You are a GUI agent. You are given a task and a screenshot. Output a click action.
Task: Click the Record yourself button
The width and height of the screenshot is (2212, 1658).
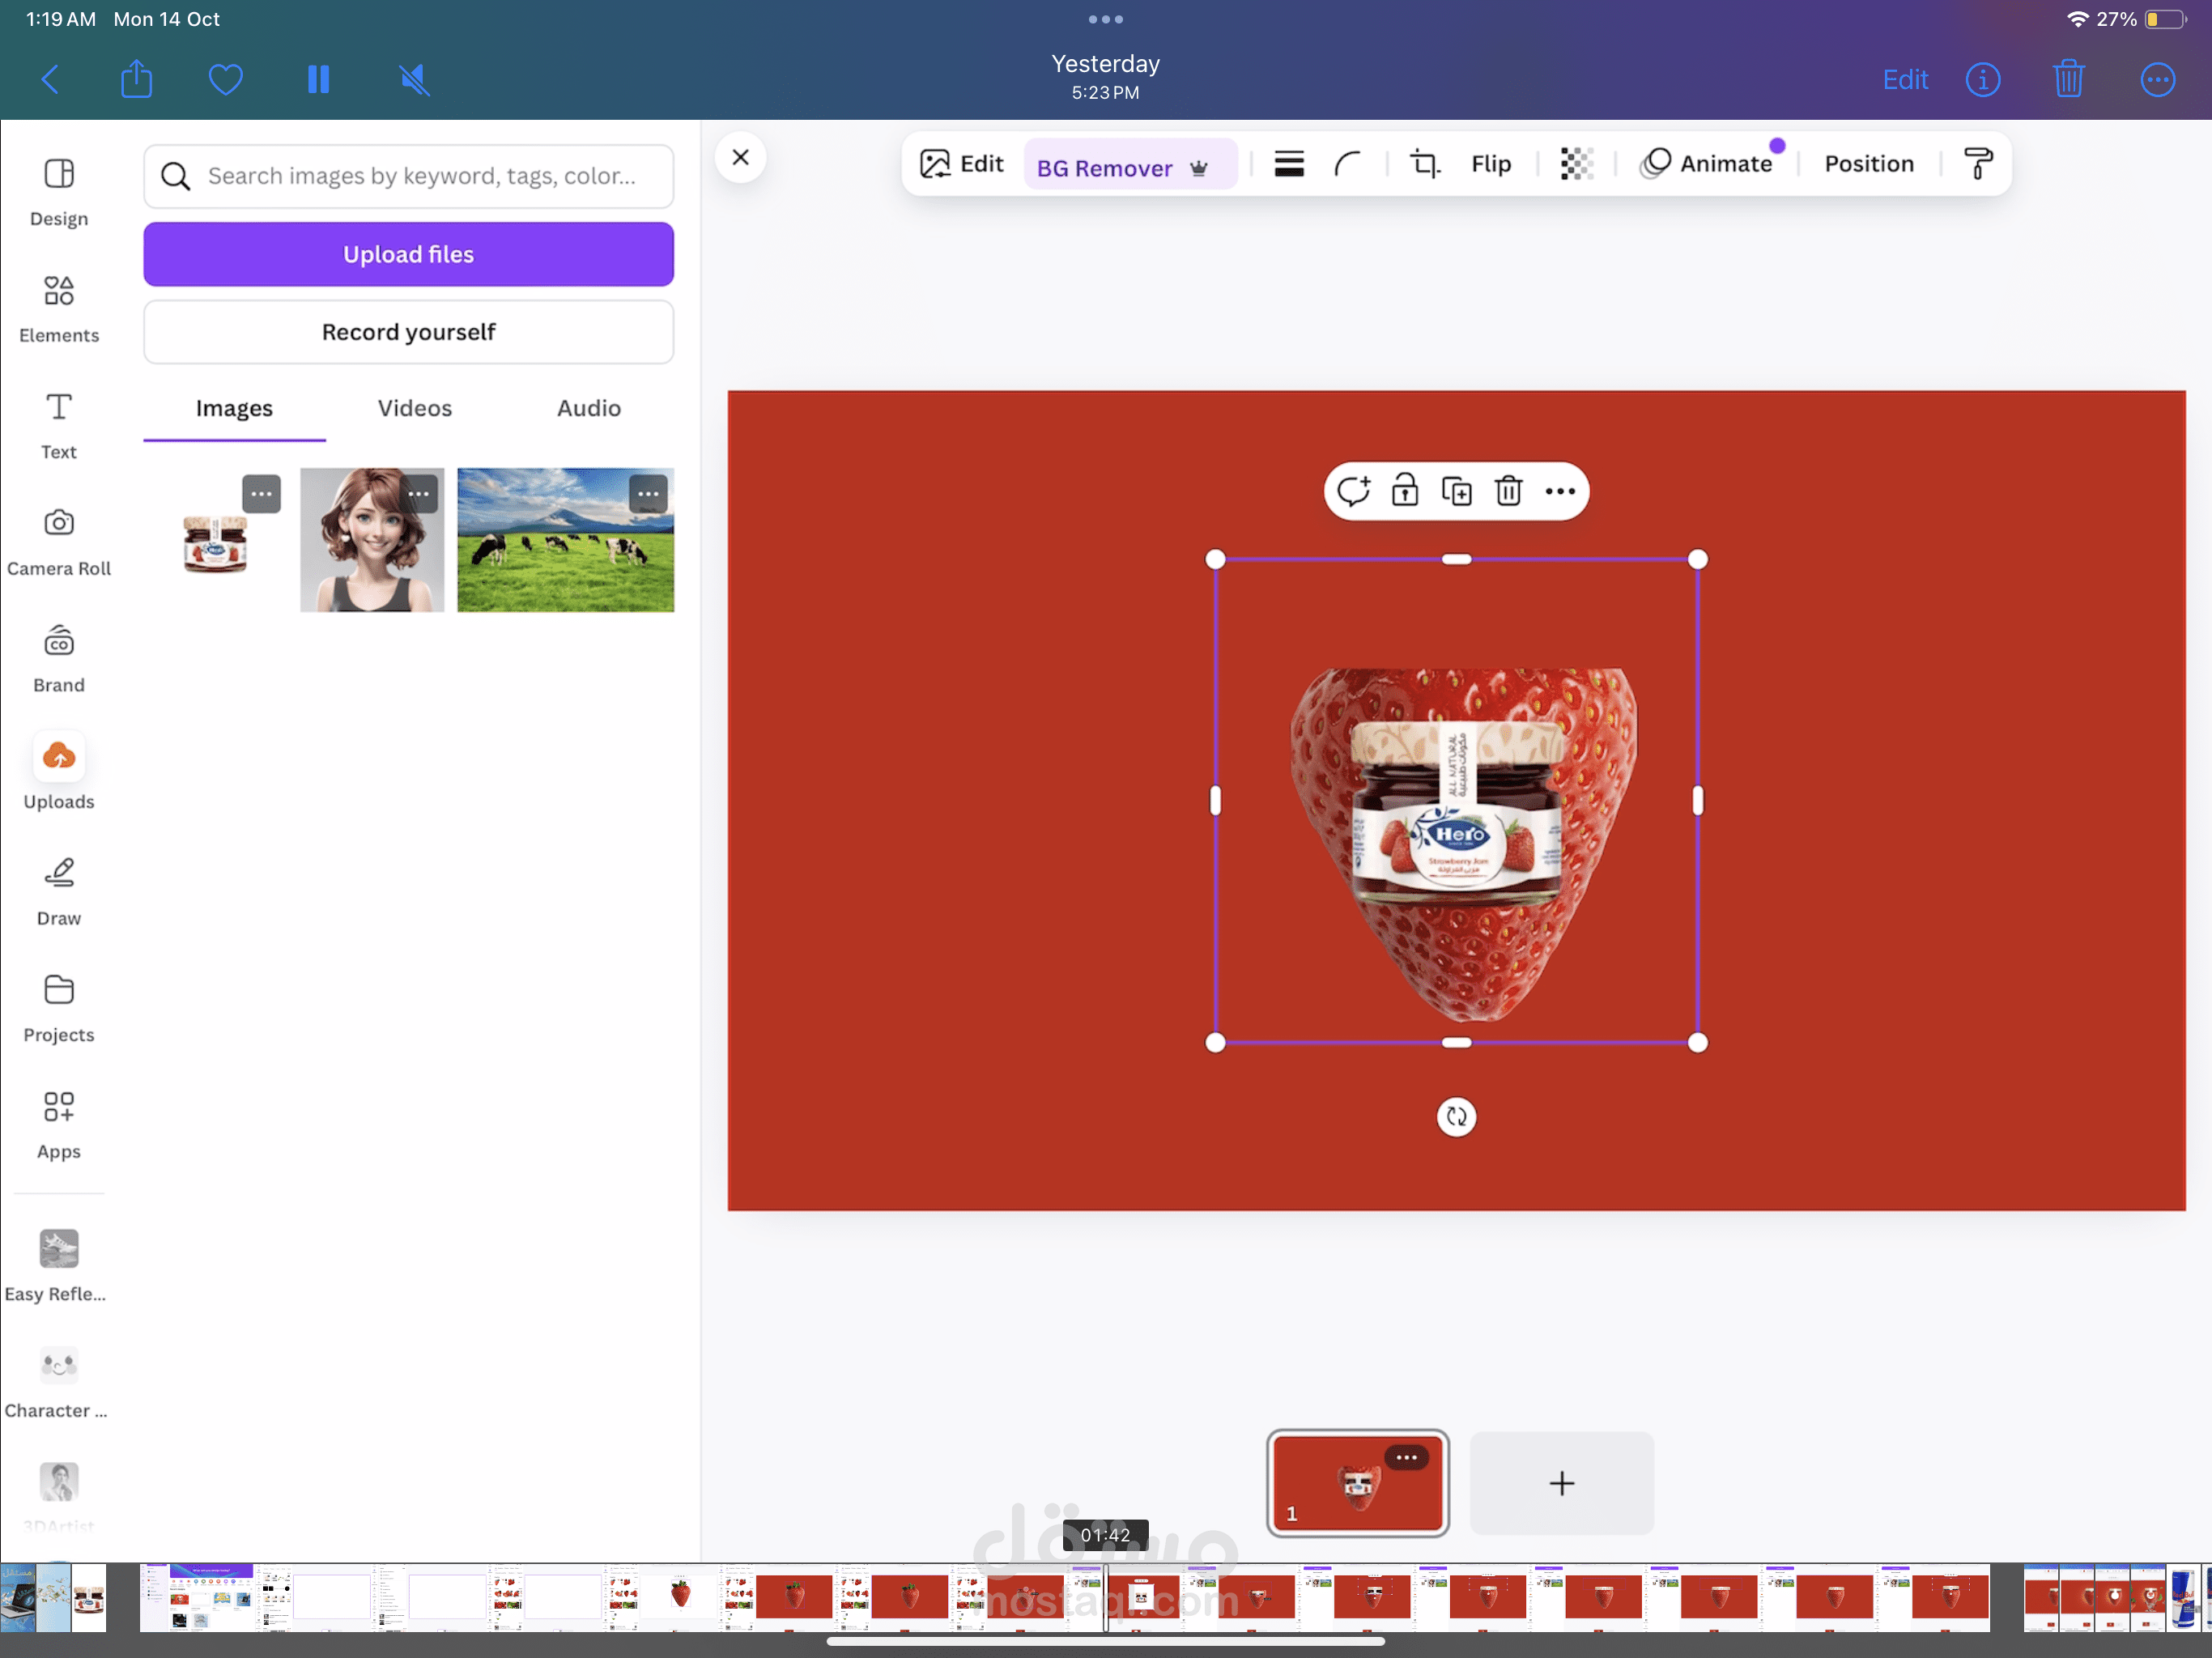408,332
